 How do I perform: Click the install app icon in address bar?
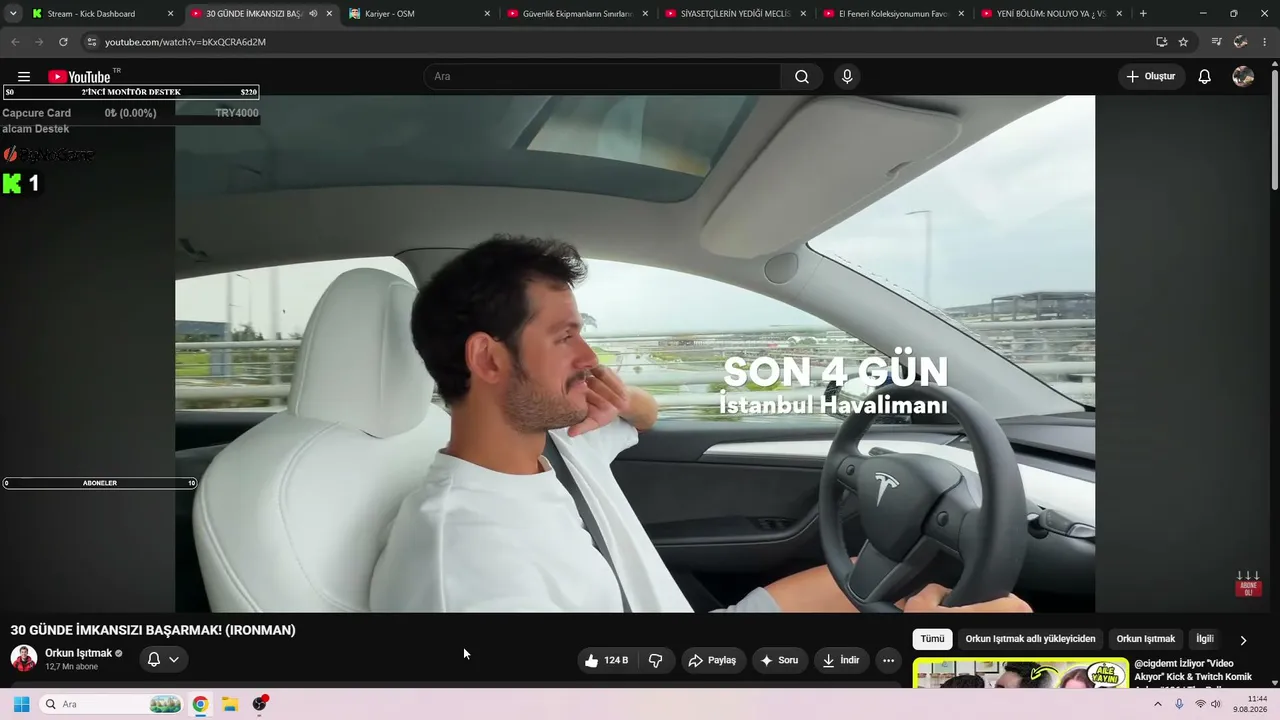(1161, 42)
